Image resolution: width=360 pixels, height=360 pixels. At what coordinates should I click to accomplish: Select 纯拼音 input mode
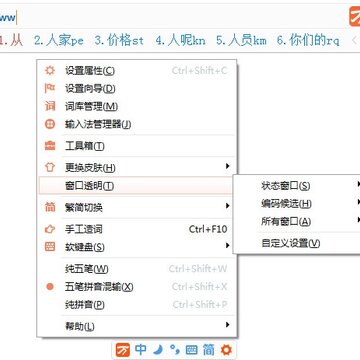(x=137, y=305)
